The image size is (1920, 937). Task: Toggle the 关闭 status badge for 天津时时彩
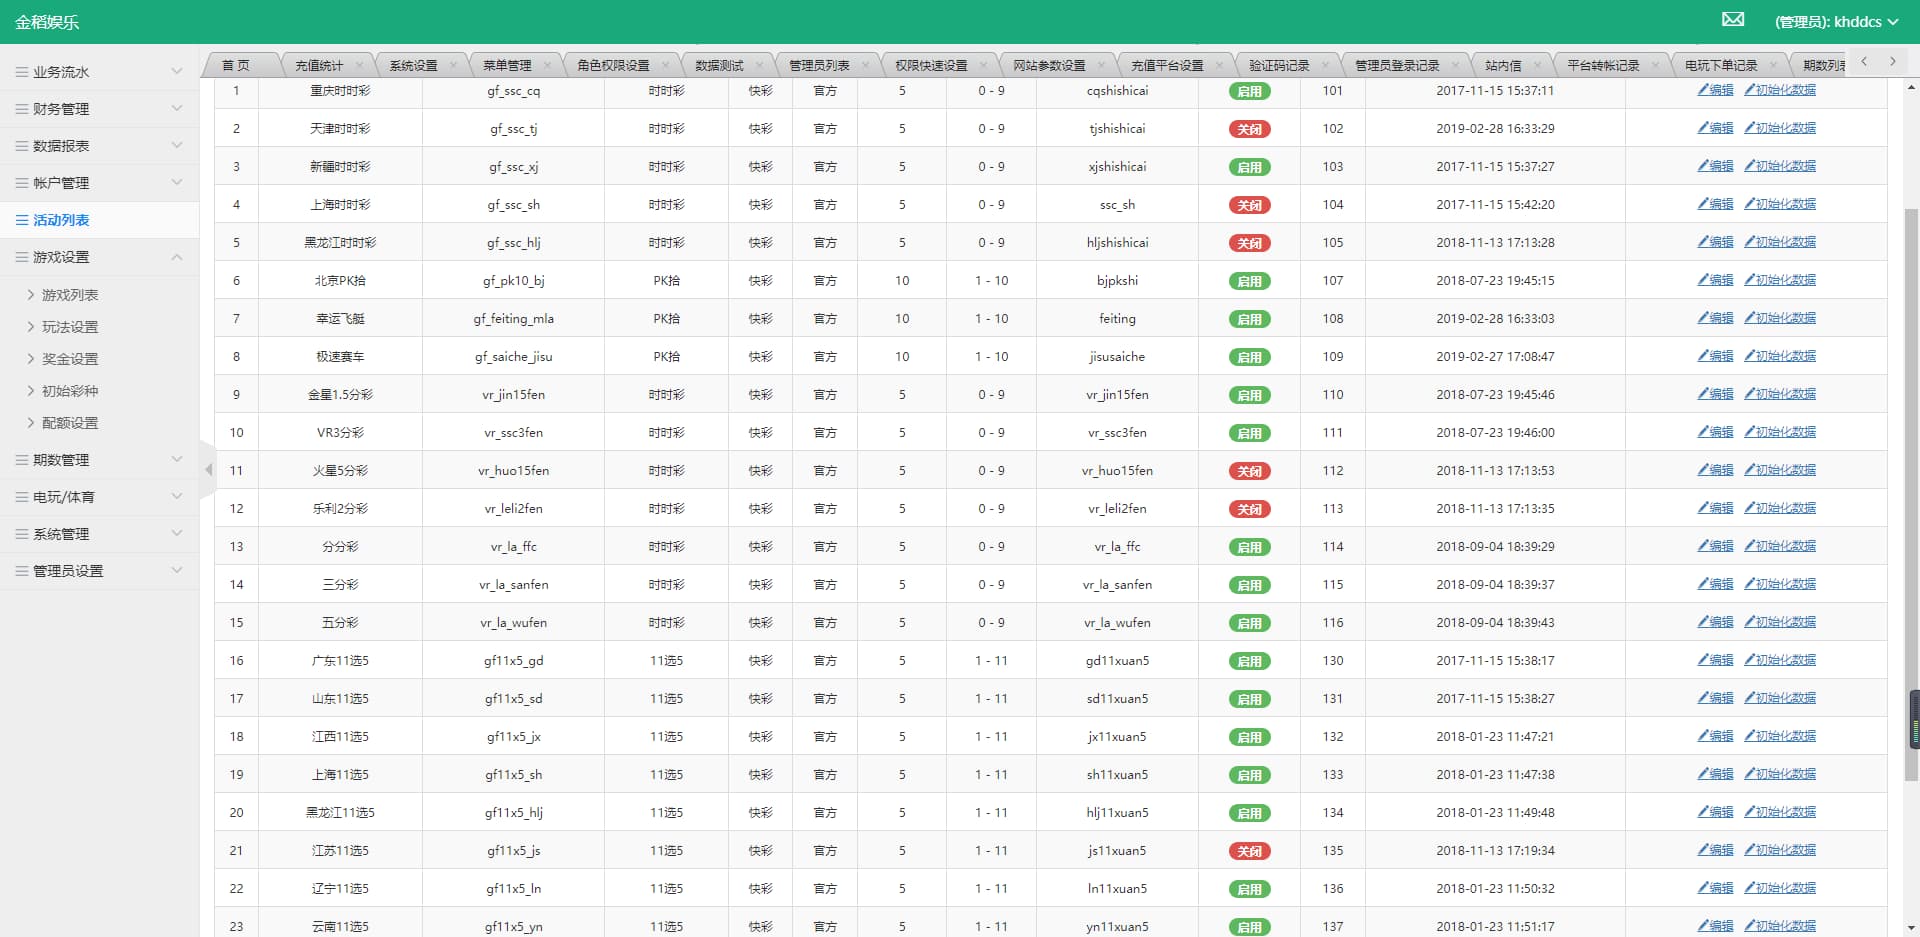click(x=1249, y=129)
